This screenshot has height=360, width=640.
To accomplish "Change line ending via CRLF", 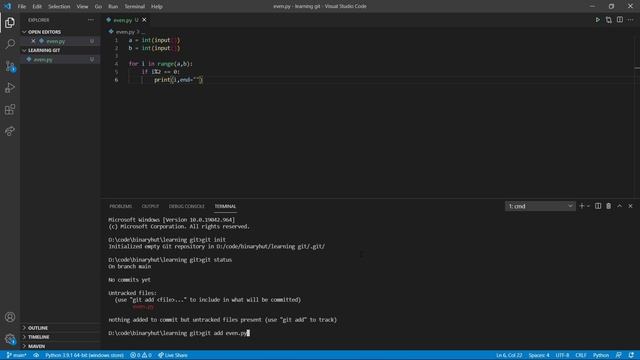I will click(x=580, y=355).
